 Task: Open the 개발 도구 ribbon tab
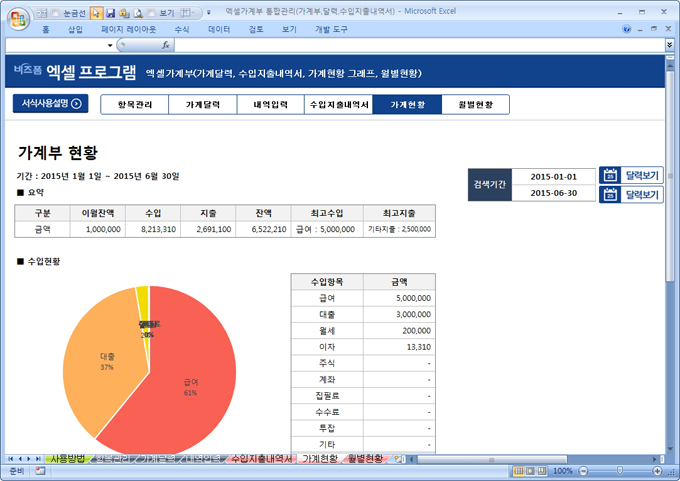[x=331, y=29]
